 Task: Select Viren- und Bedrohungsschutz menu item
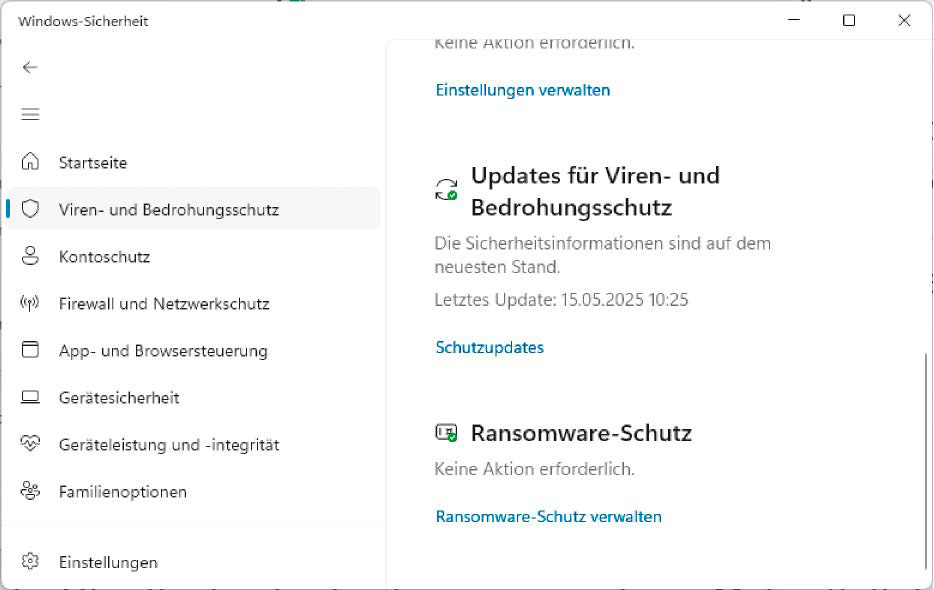pyautogui.click(x=194, y=209)
